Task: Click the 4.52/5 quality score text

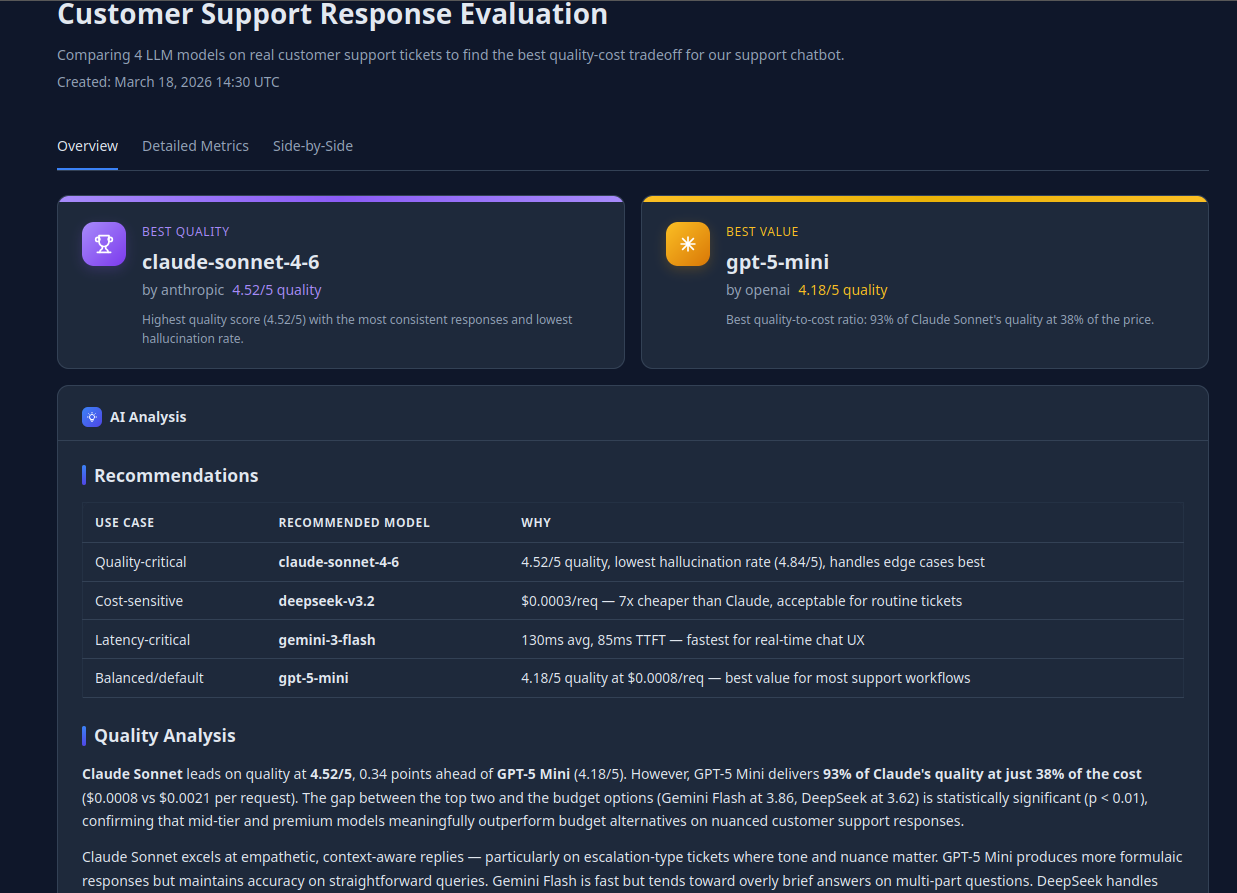Action: [x=277, y=290]
